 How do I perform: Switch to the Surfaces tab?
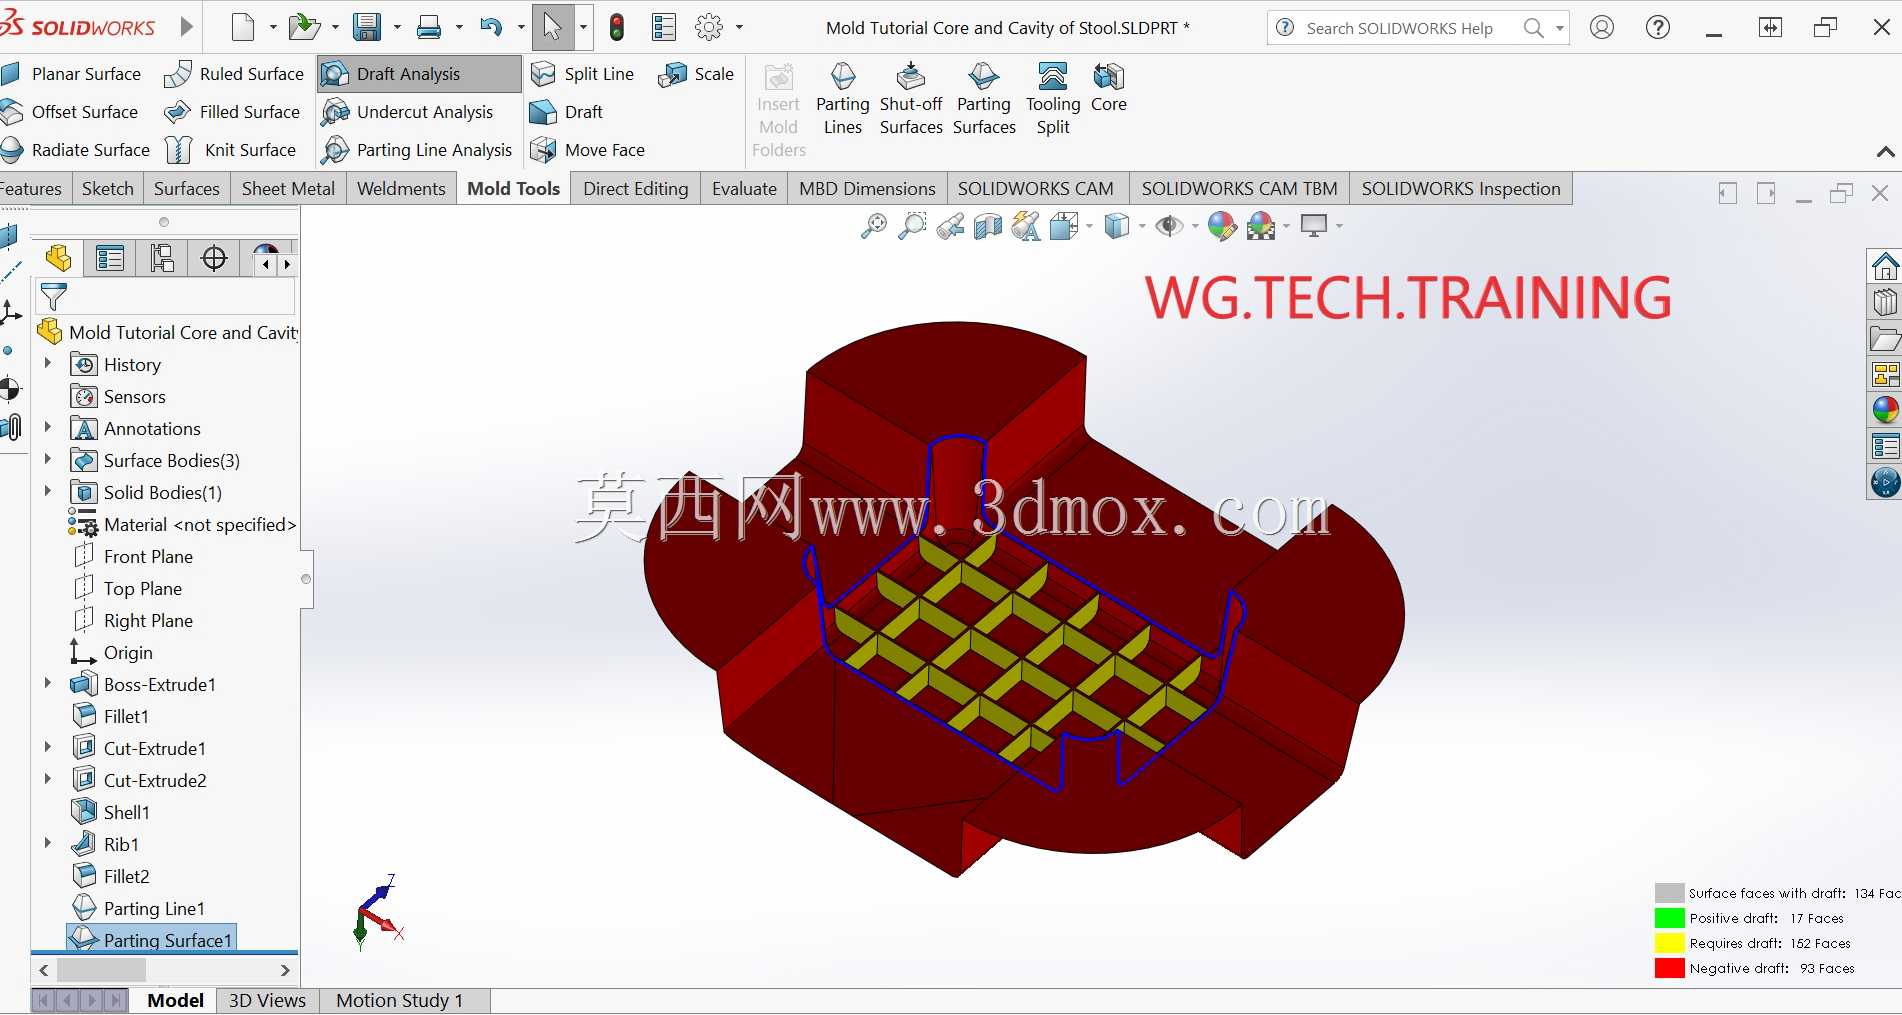186,189
